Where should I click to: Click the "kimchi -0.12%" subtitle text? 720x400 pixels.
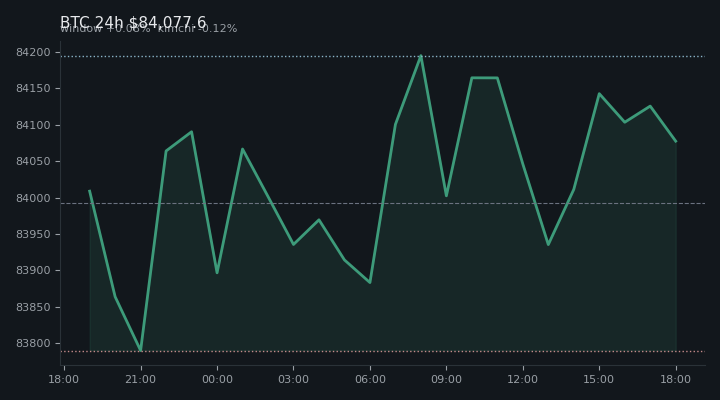tap(197, 28)
